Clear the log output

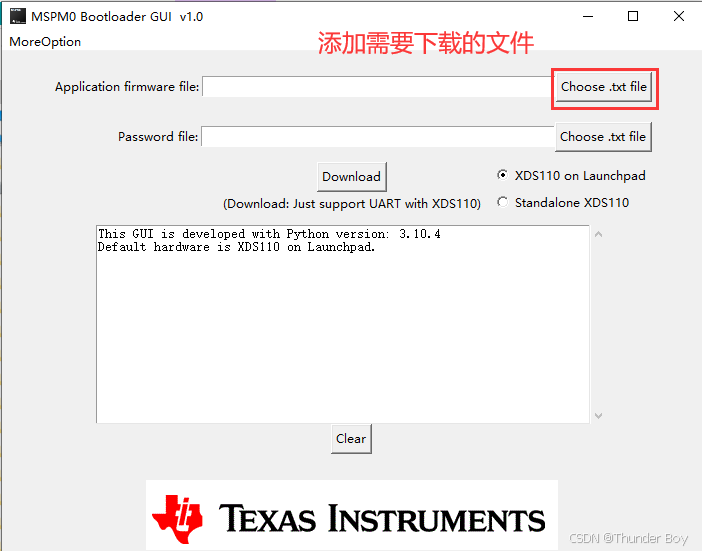point(351,439)
